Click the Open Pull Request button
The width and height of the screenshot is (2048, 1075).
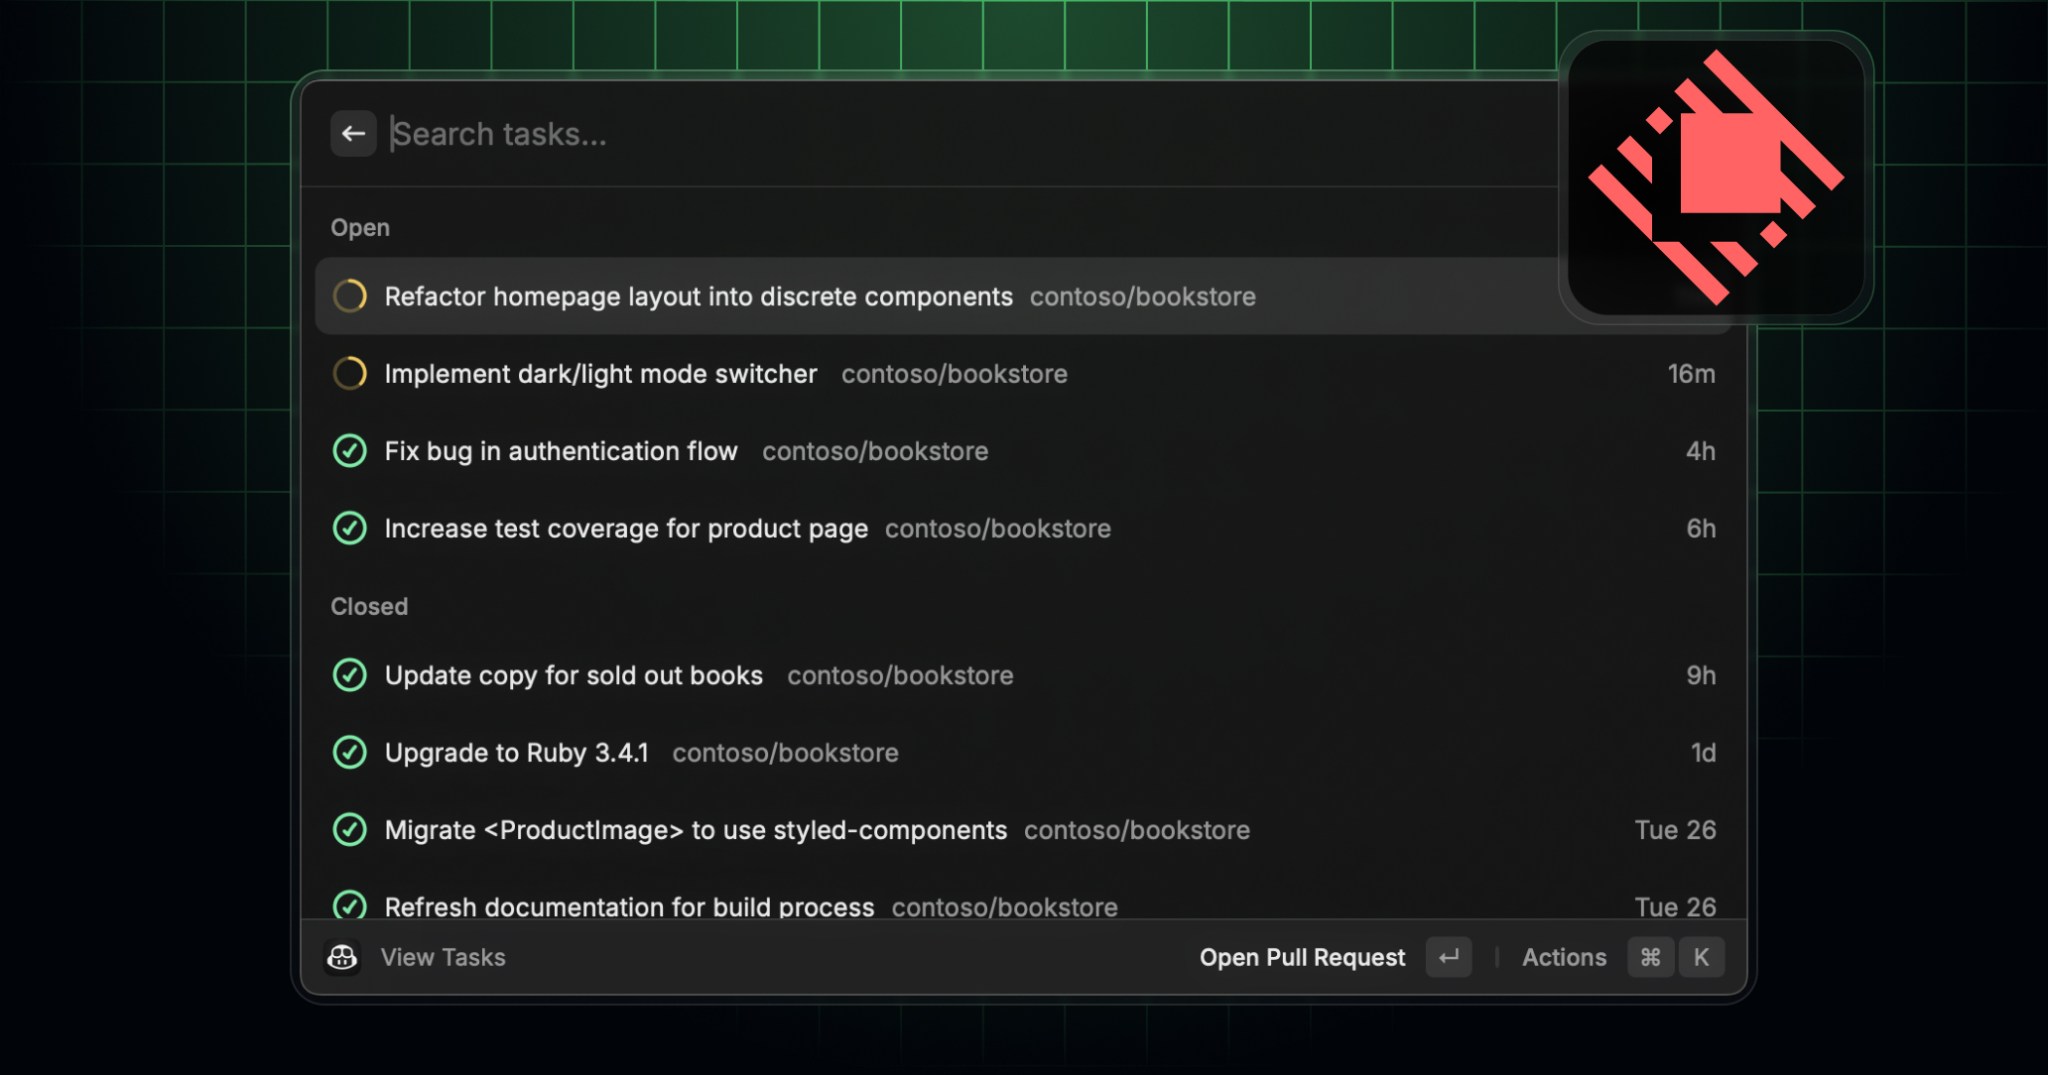(x=1302, y=957)
